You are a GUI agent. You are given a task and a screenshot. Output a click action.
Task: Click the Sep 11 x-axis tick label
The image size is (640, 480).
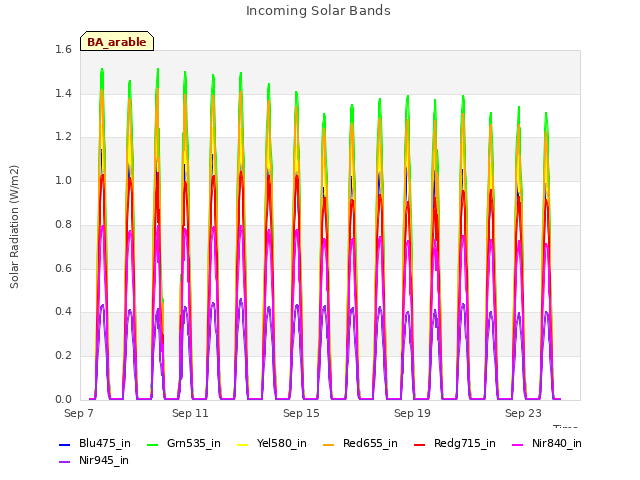point(190,413)
